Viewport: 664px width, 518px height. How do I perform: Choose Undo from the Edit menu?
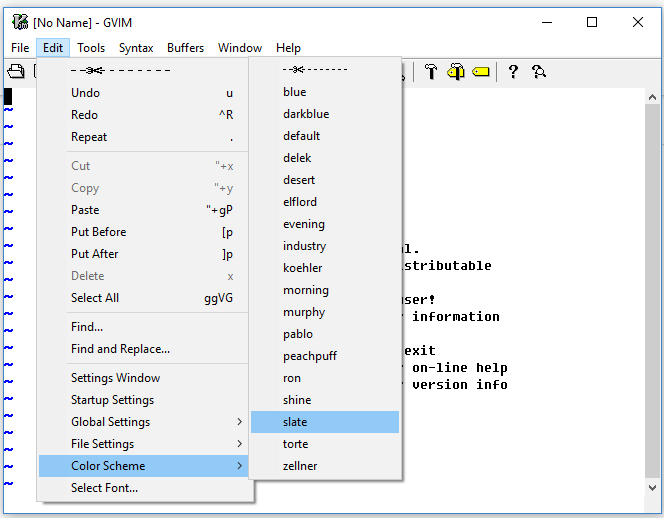click(144, 93)
